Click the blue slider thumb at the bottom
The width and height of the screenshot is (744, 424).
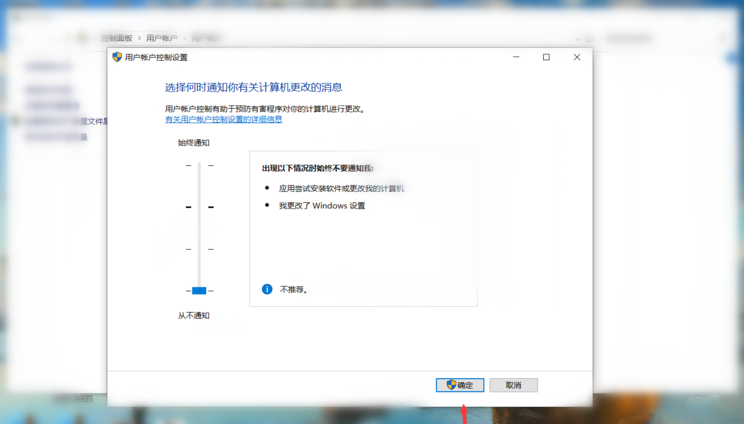pos(199,291)
